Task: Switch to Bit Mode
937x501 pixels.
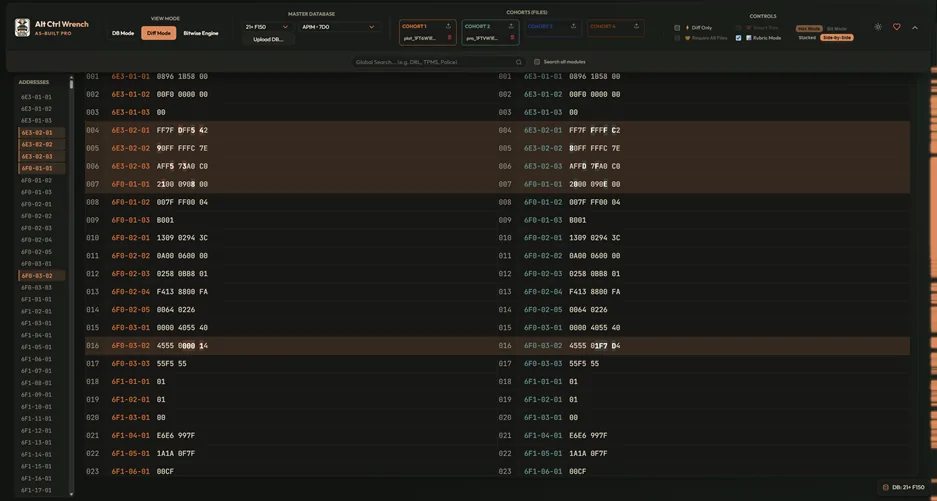Action: 837,29
